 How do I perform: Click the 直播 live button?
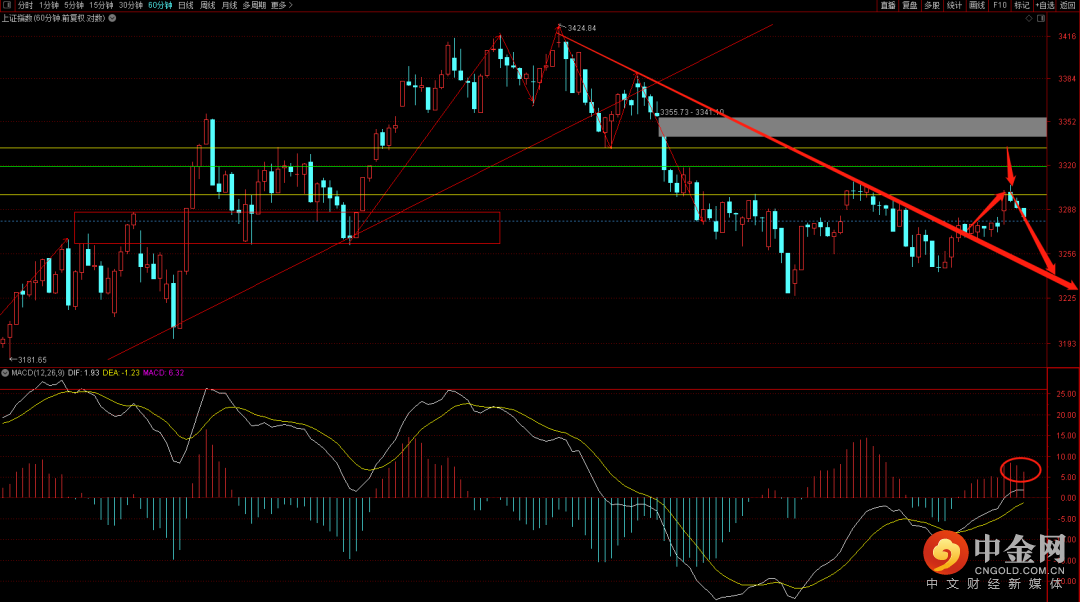pyautogui.click(x=887, y=5)
